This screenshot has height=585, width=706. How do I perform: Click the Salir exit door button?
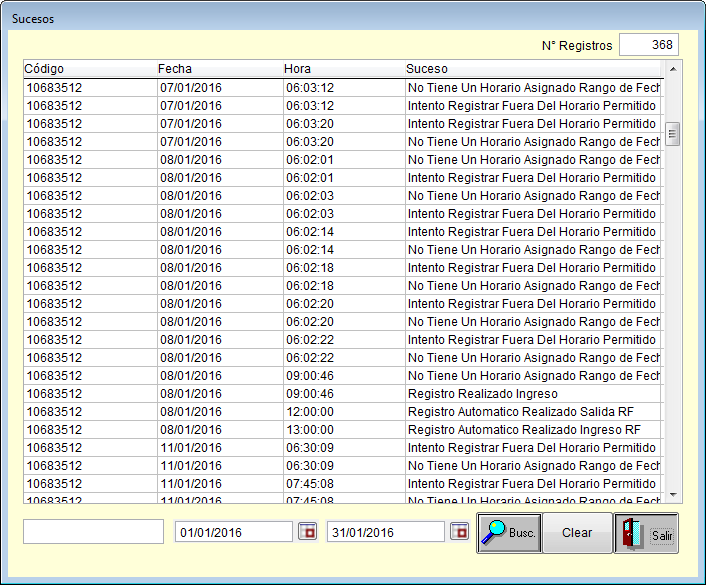pos(647,533)
